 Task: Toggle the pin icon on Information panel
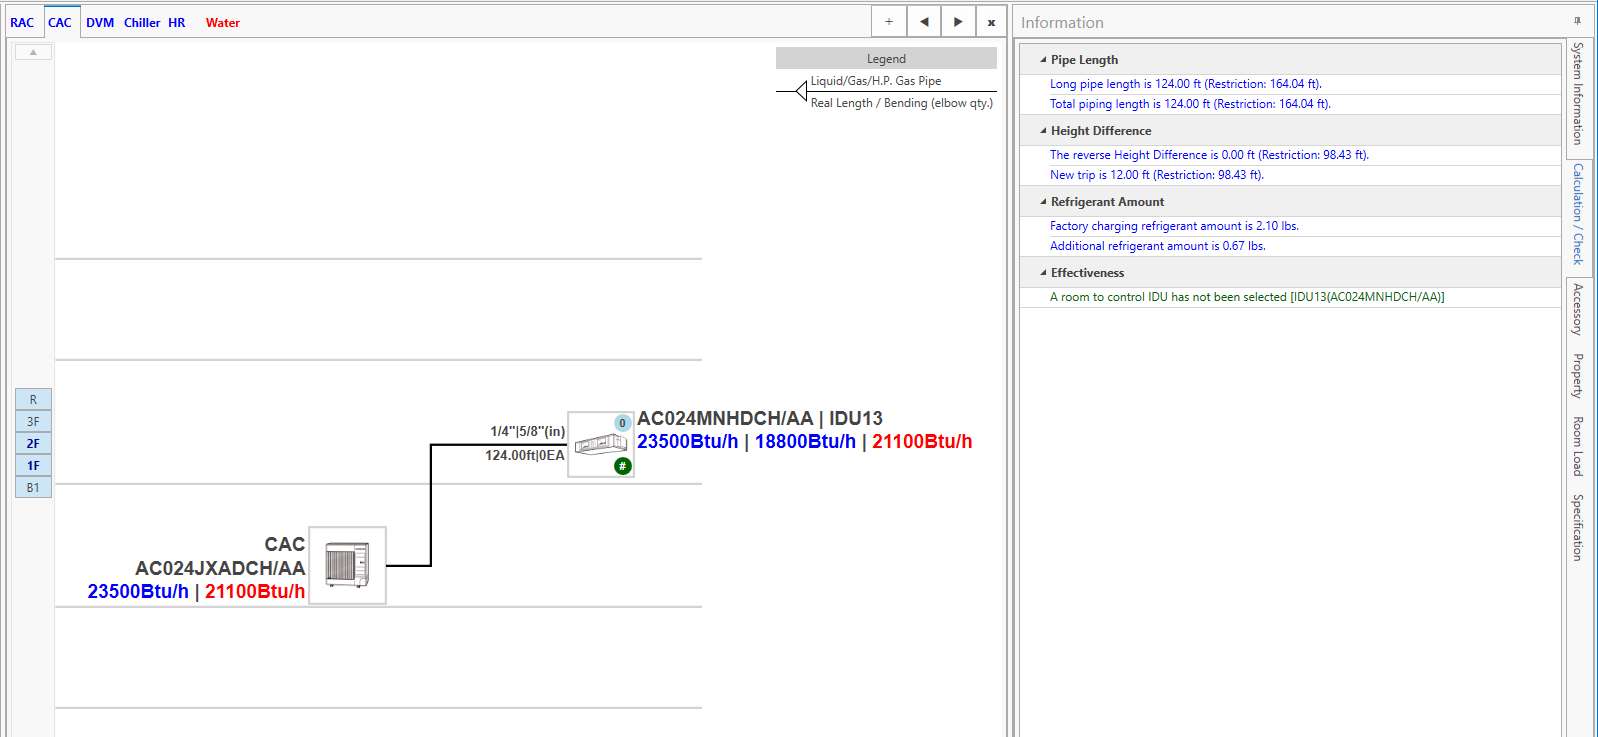1577,21
